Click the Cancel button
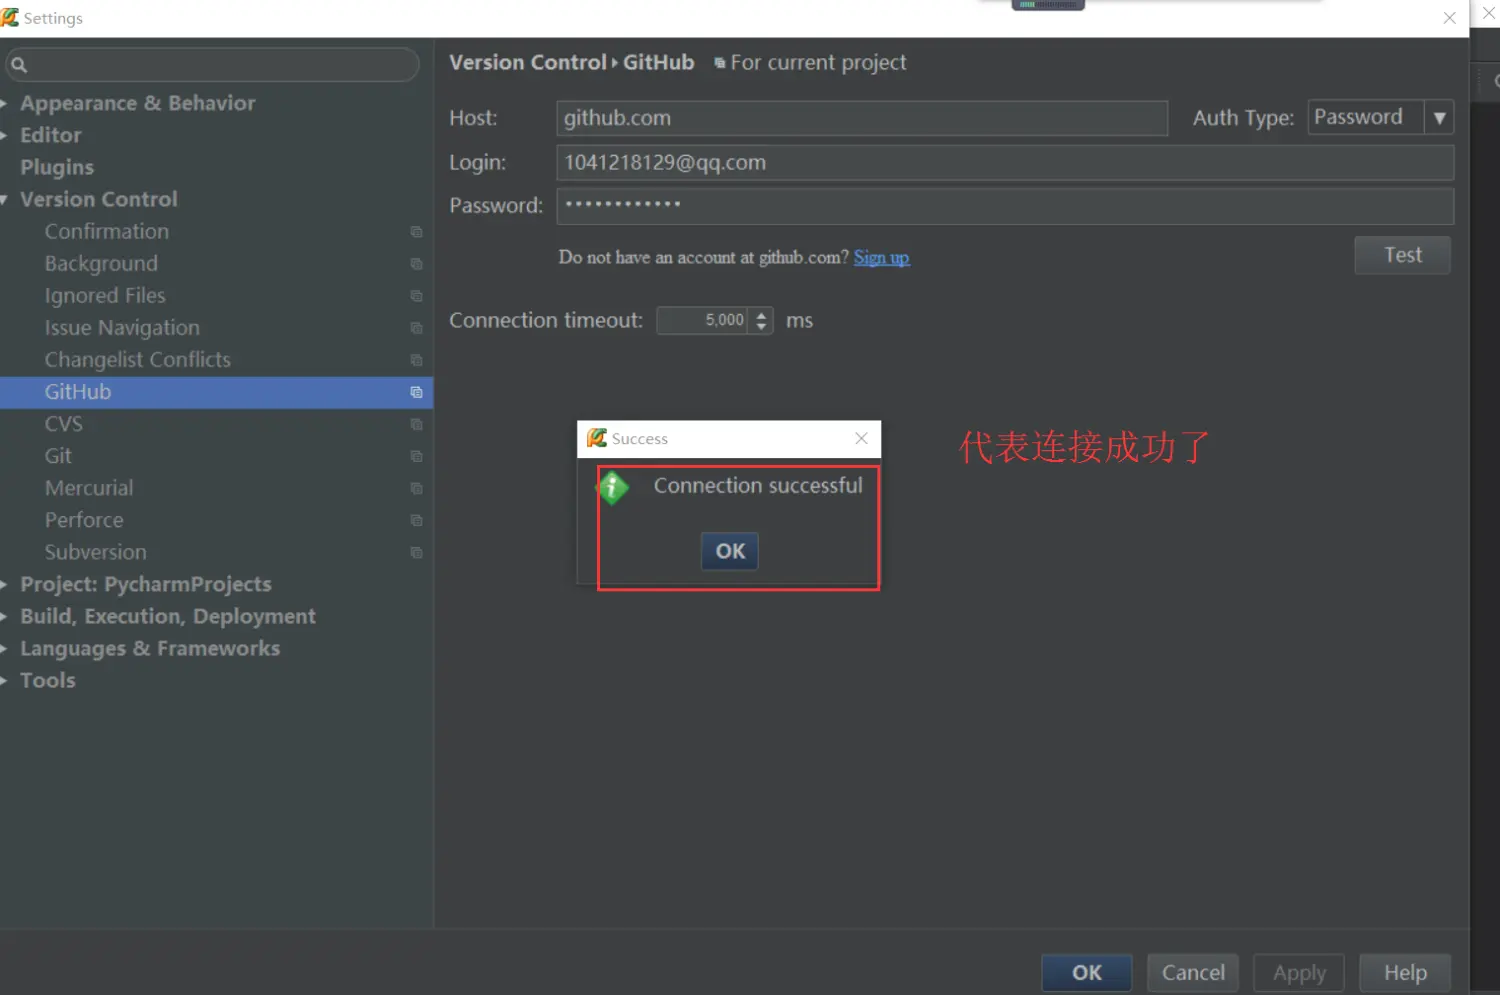This screenshot has height=995, width=1500. (x=1193, y=972)
